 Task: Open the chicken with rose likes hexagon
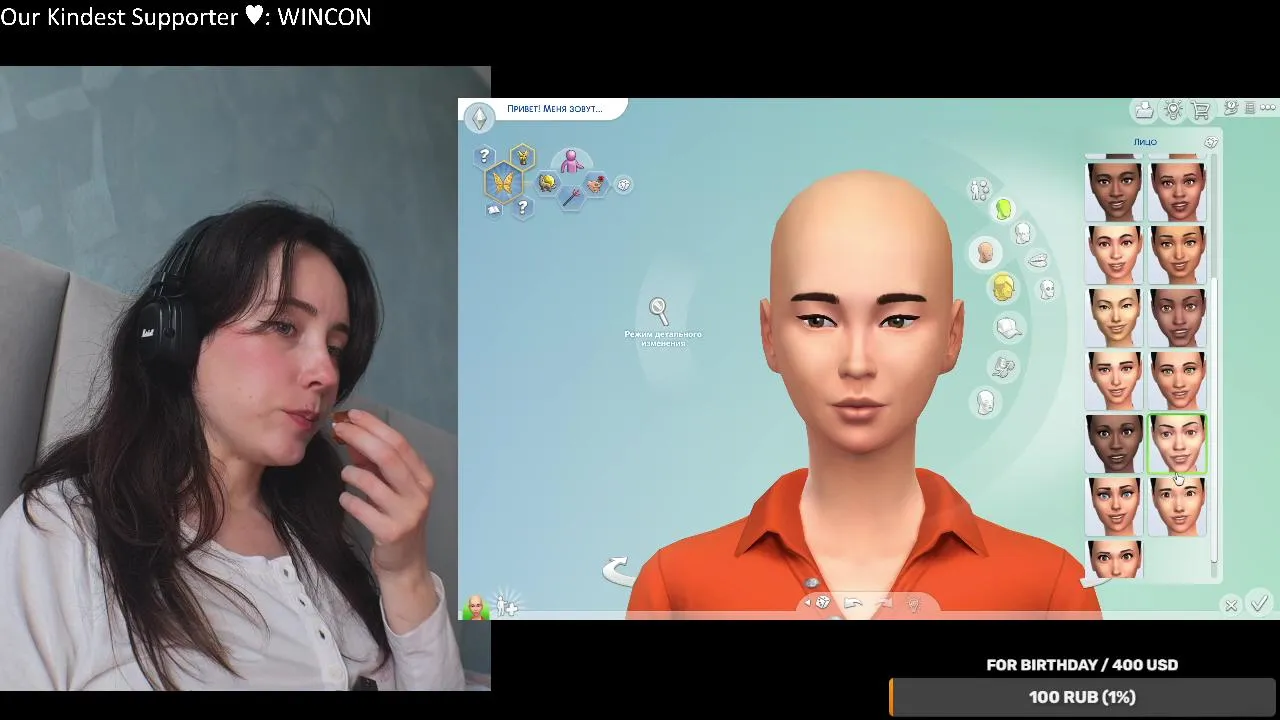click(596, 184)
